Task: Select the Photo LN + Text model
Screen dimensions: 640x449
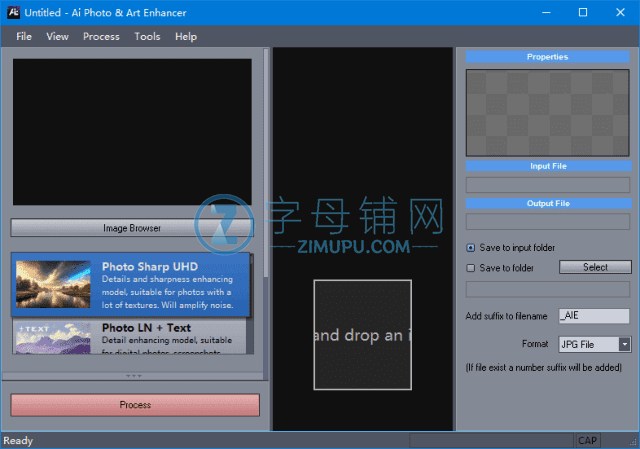Action: 130,337
